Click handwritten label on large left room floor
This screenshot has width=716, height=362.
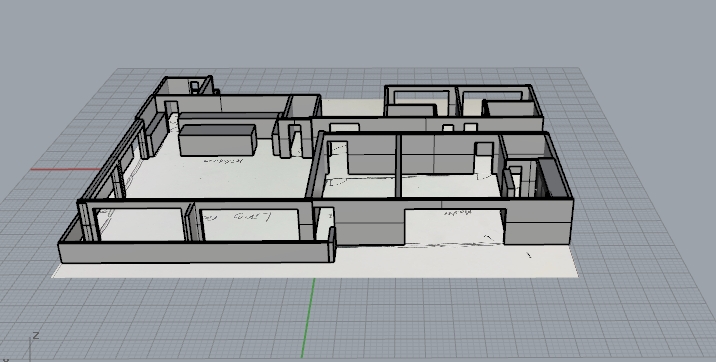point(223,161)
